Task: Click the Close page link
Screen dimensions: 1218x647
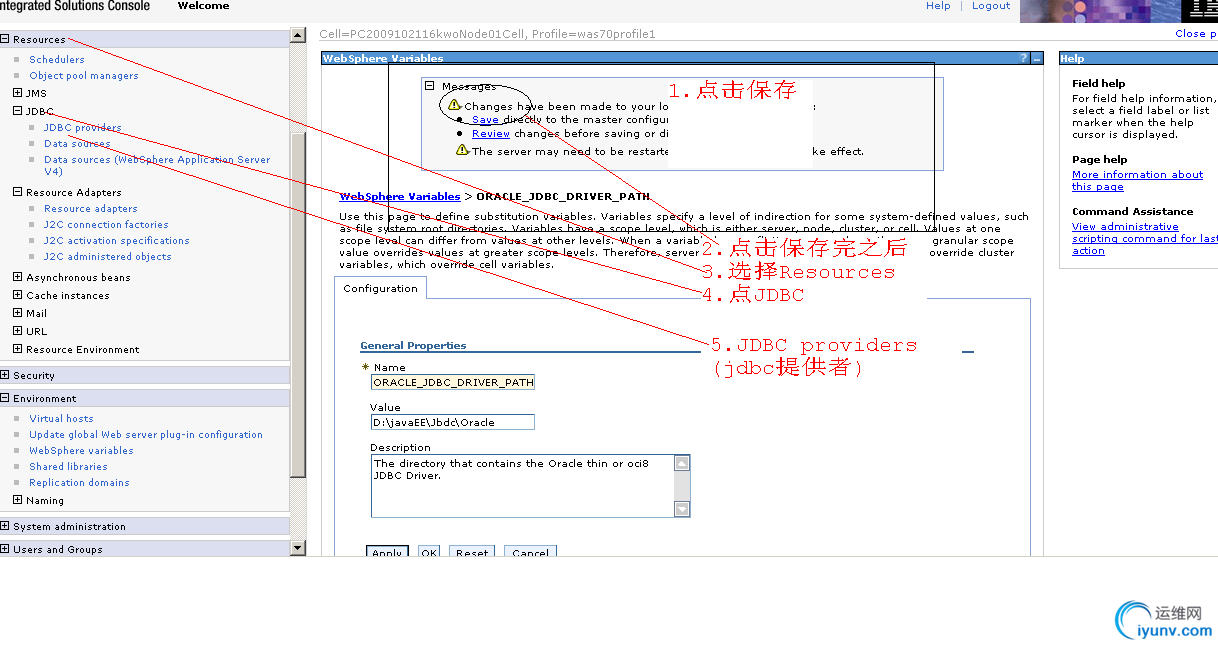Action: coord(1196,34)
